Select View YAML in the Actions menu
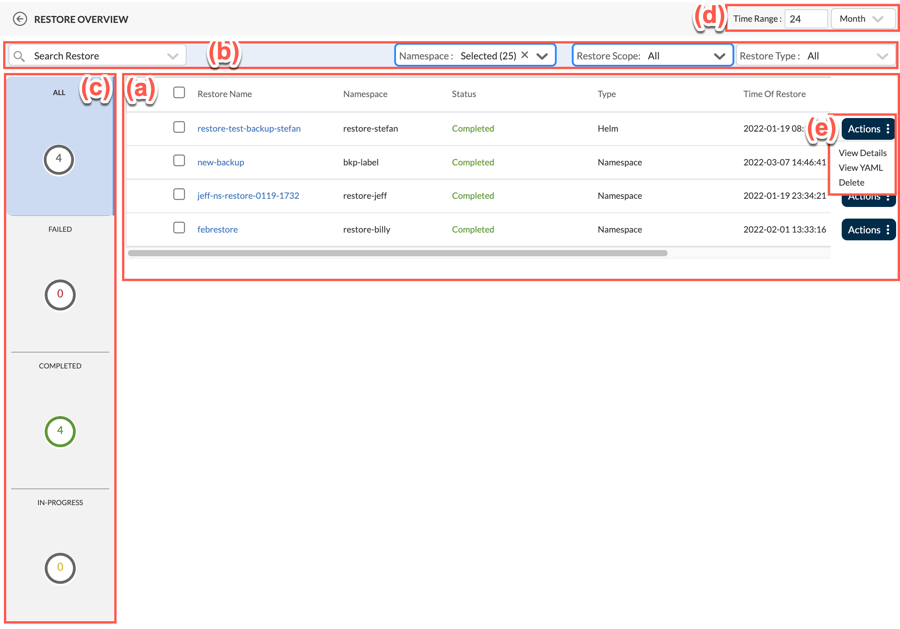 click(860, 168)
